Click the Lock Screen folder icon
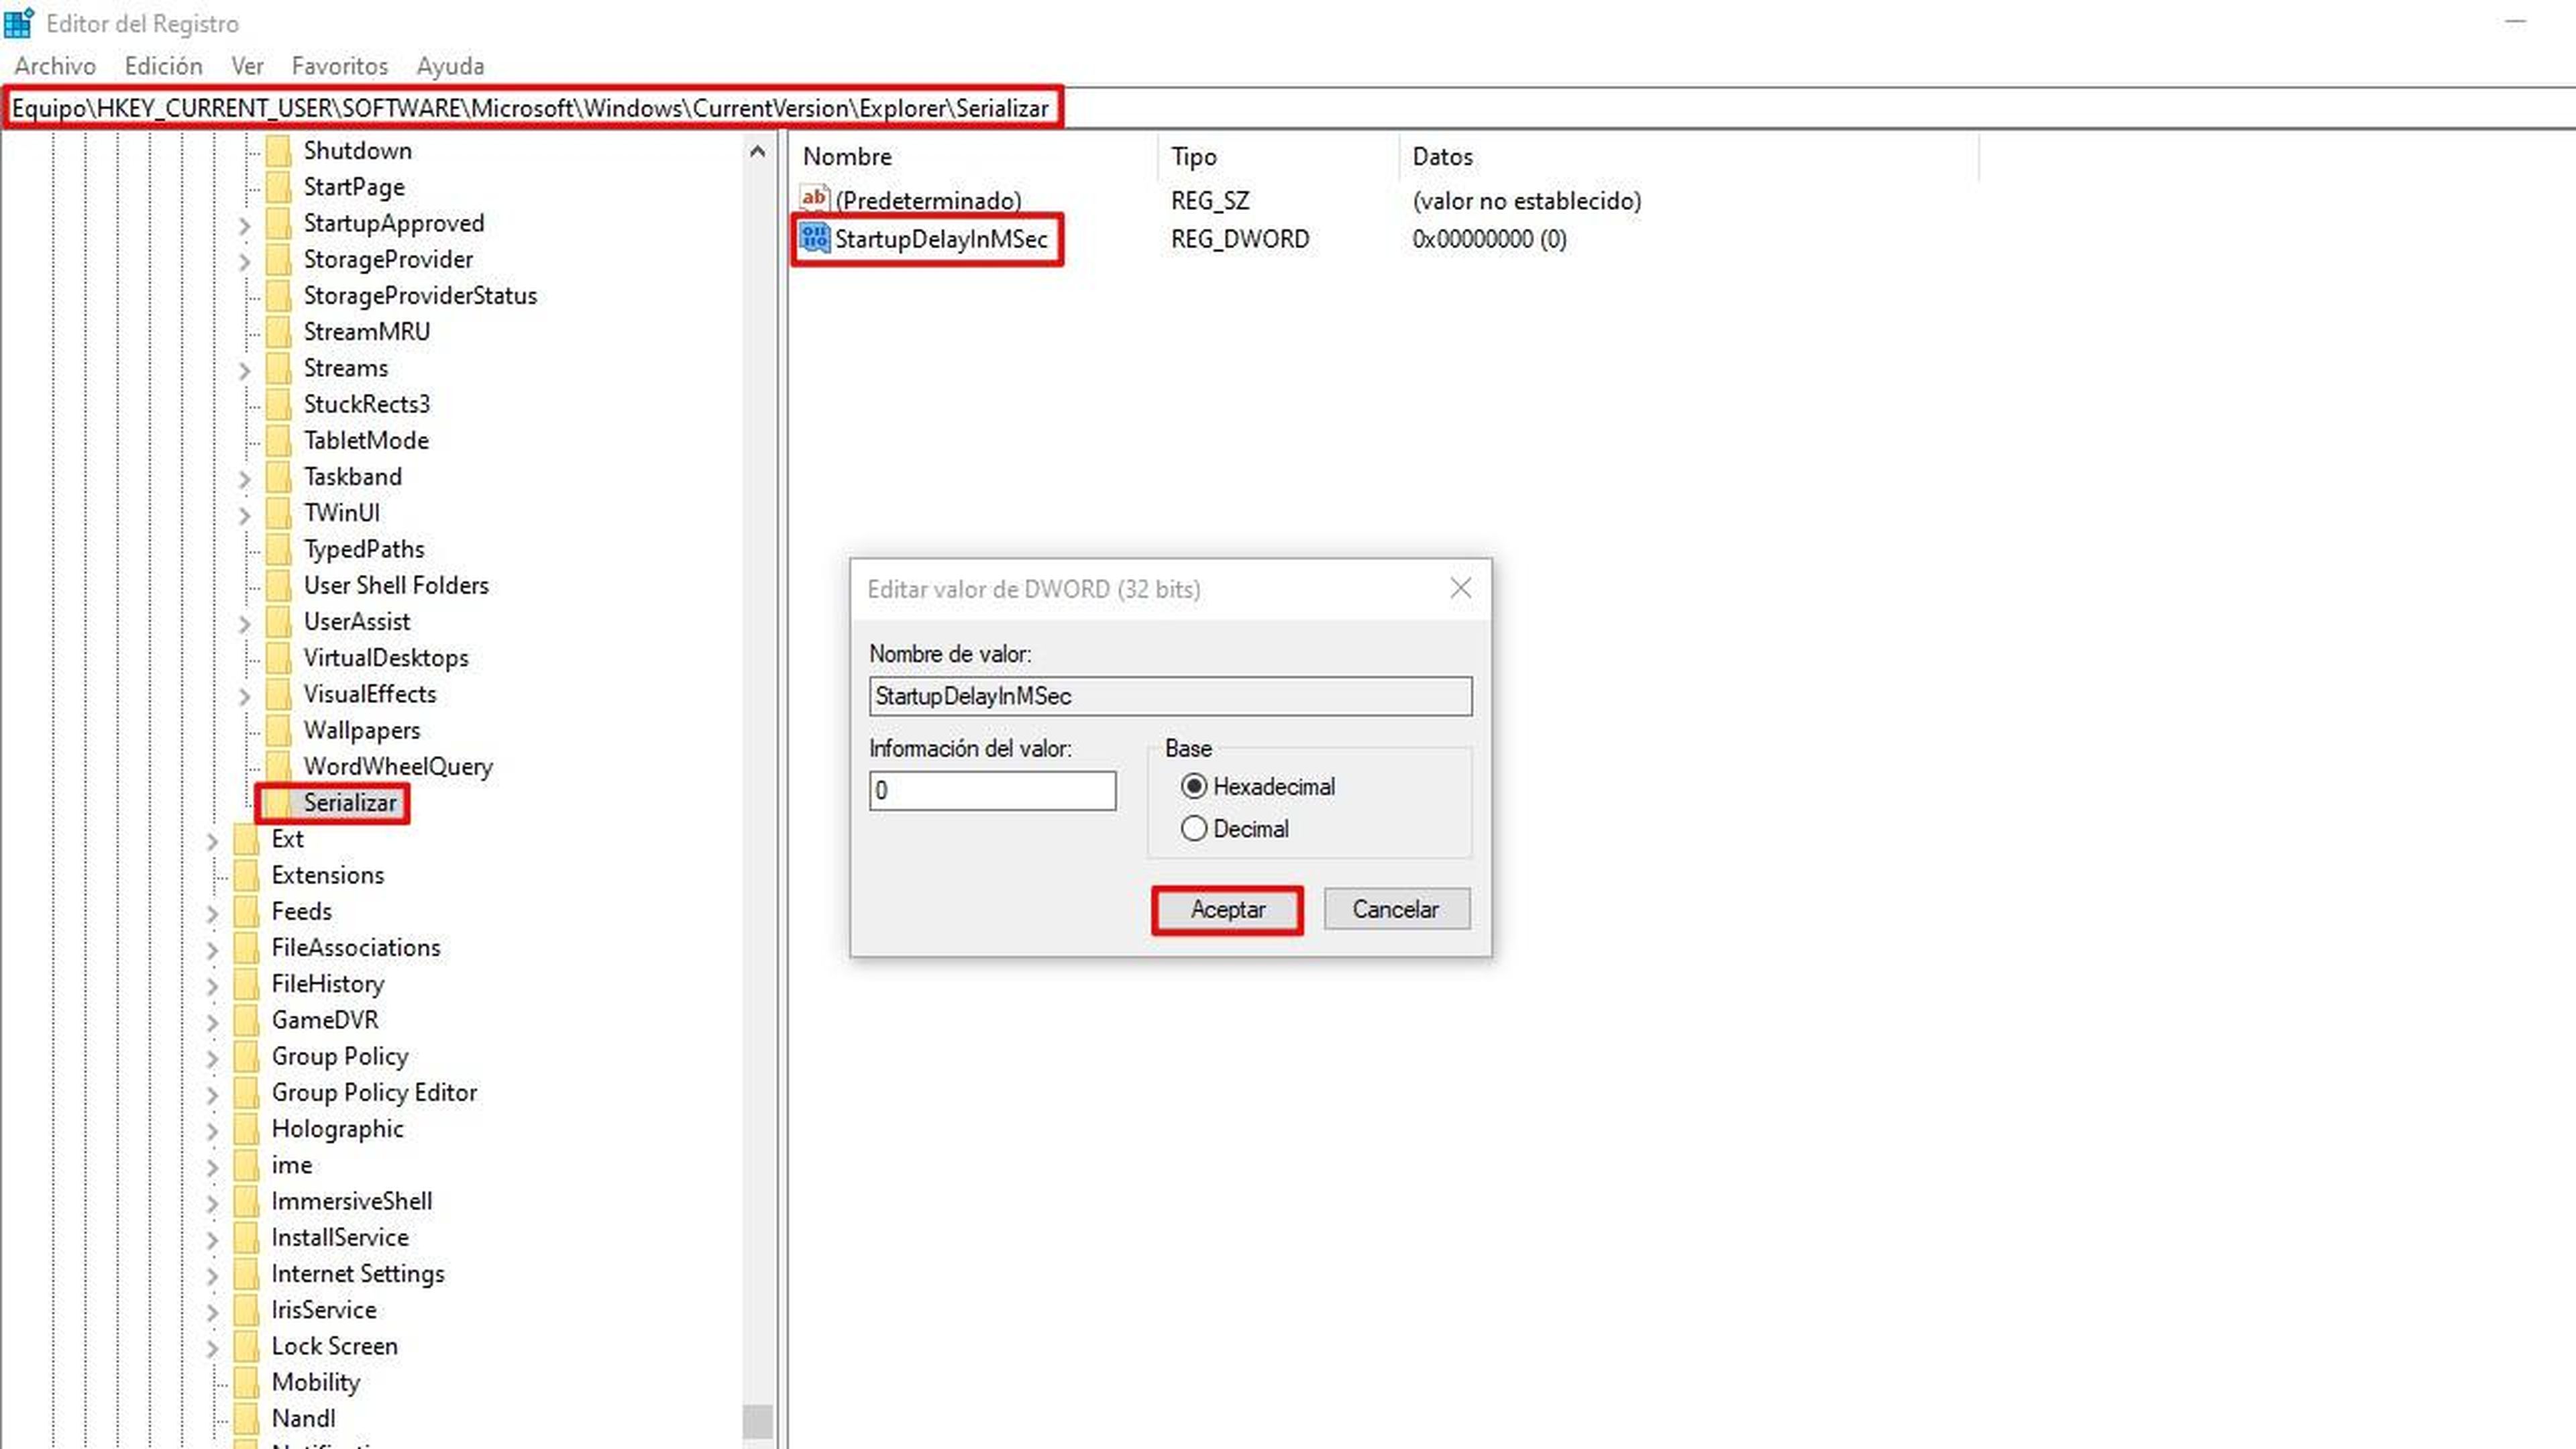The height and width of the screenshot is (1449, 2576). 246,1346
